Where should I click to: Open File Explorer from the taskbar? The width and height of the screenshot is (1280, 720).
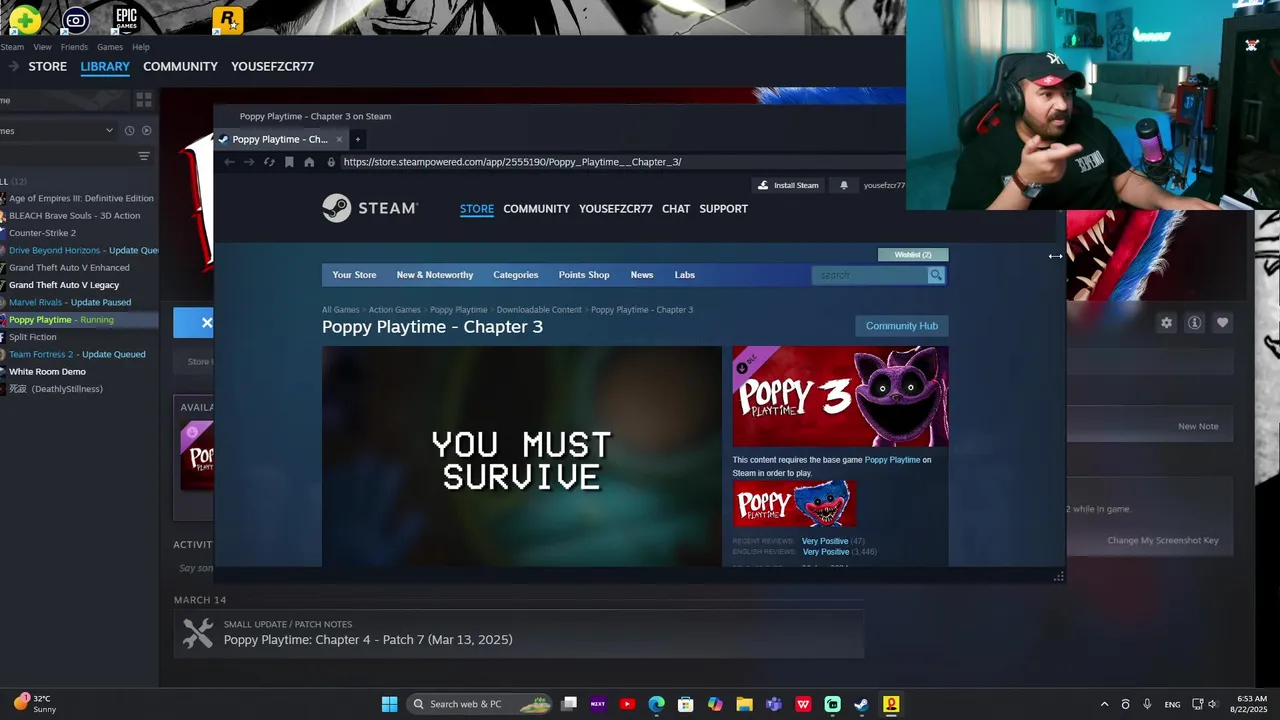744,704
